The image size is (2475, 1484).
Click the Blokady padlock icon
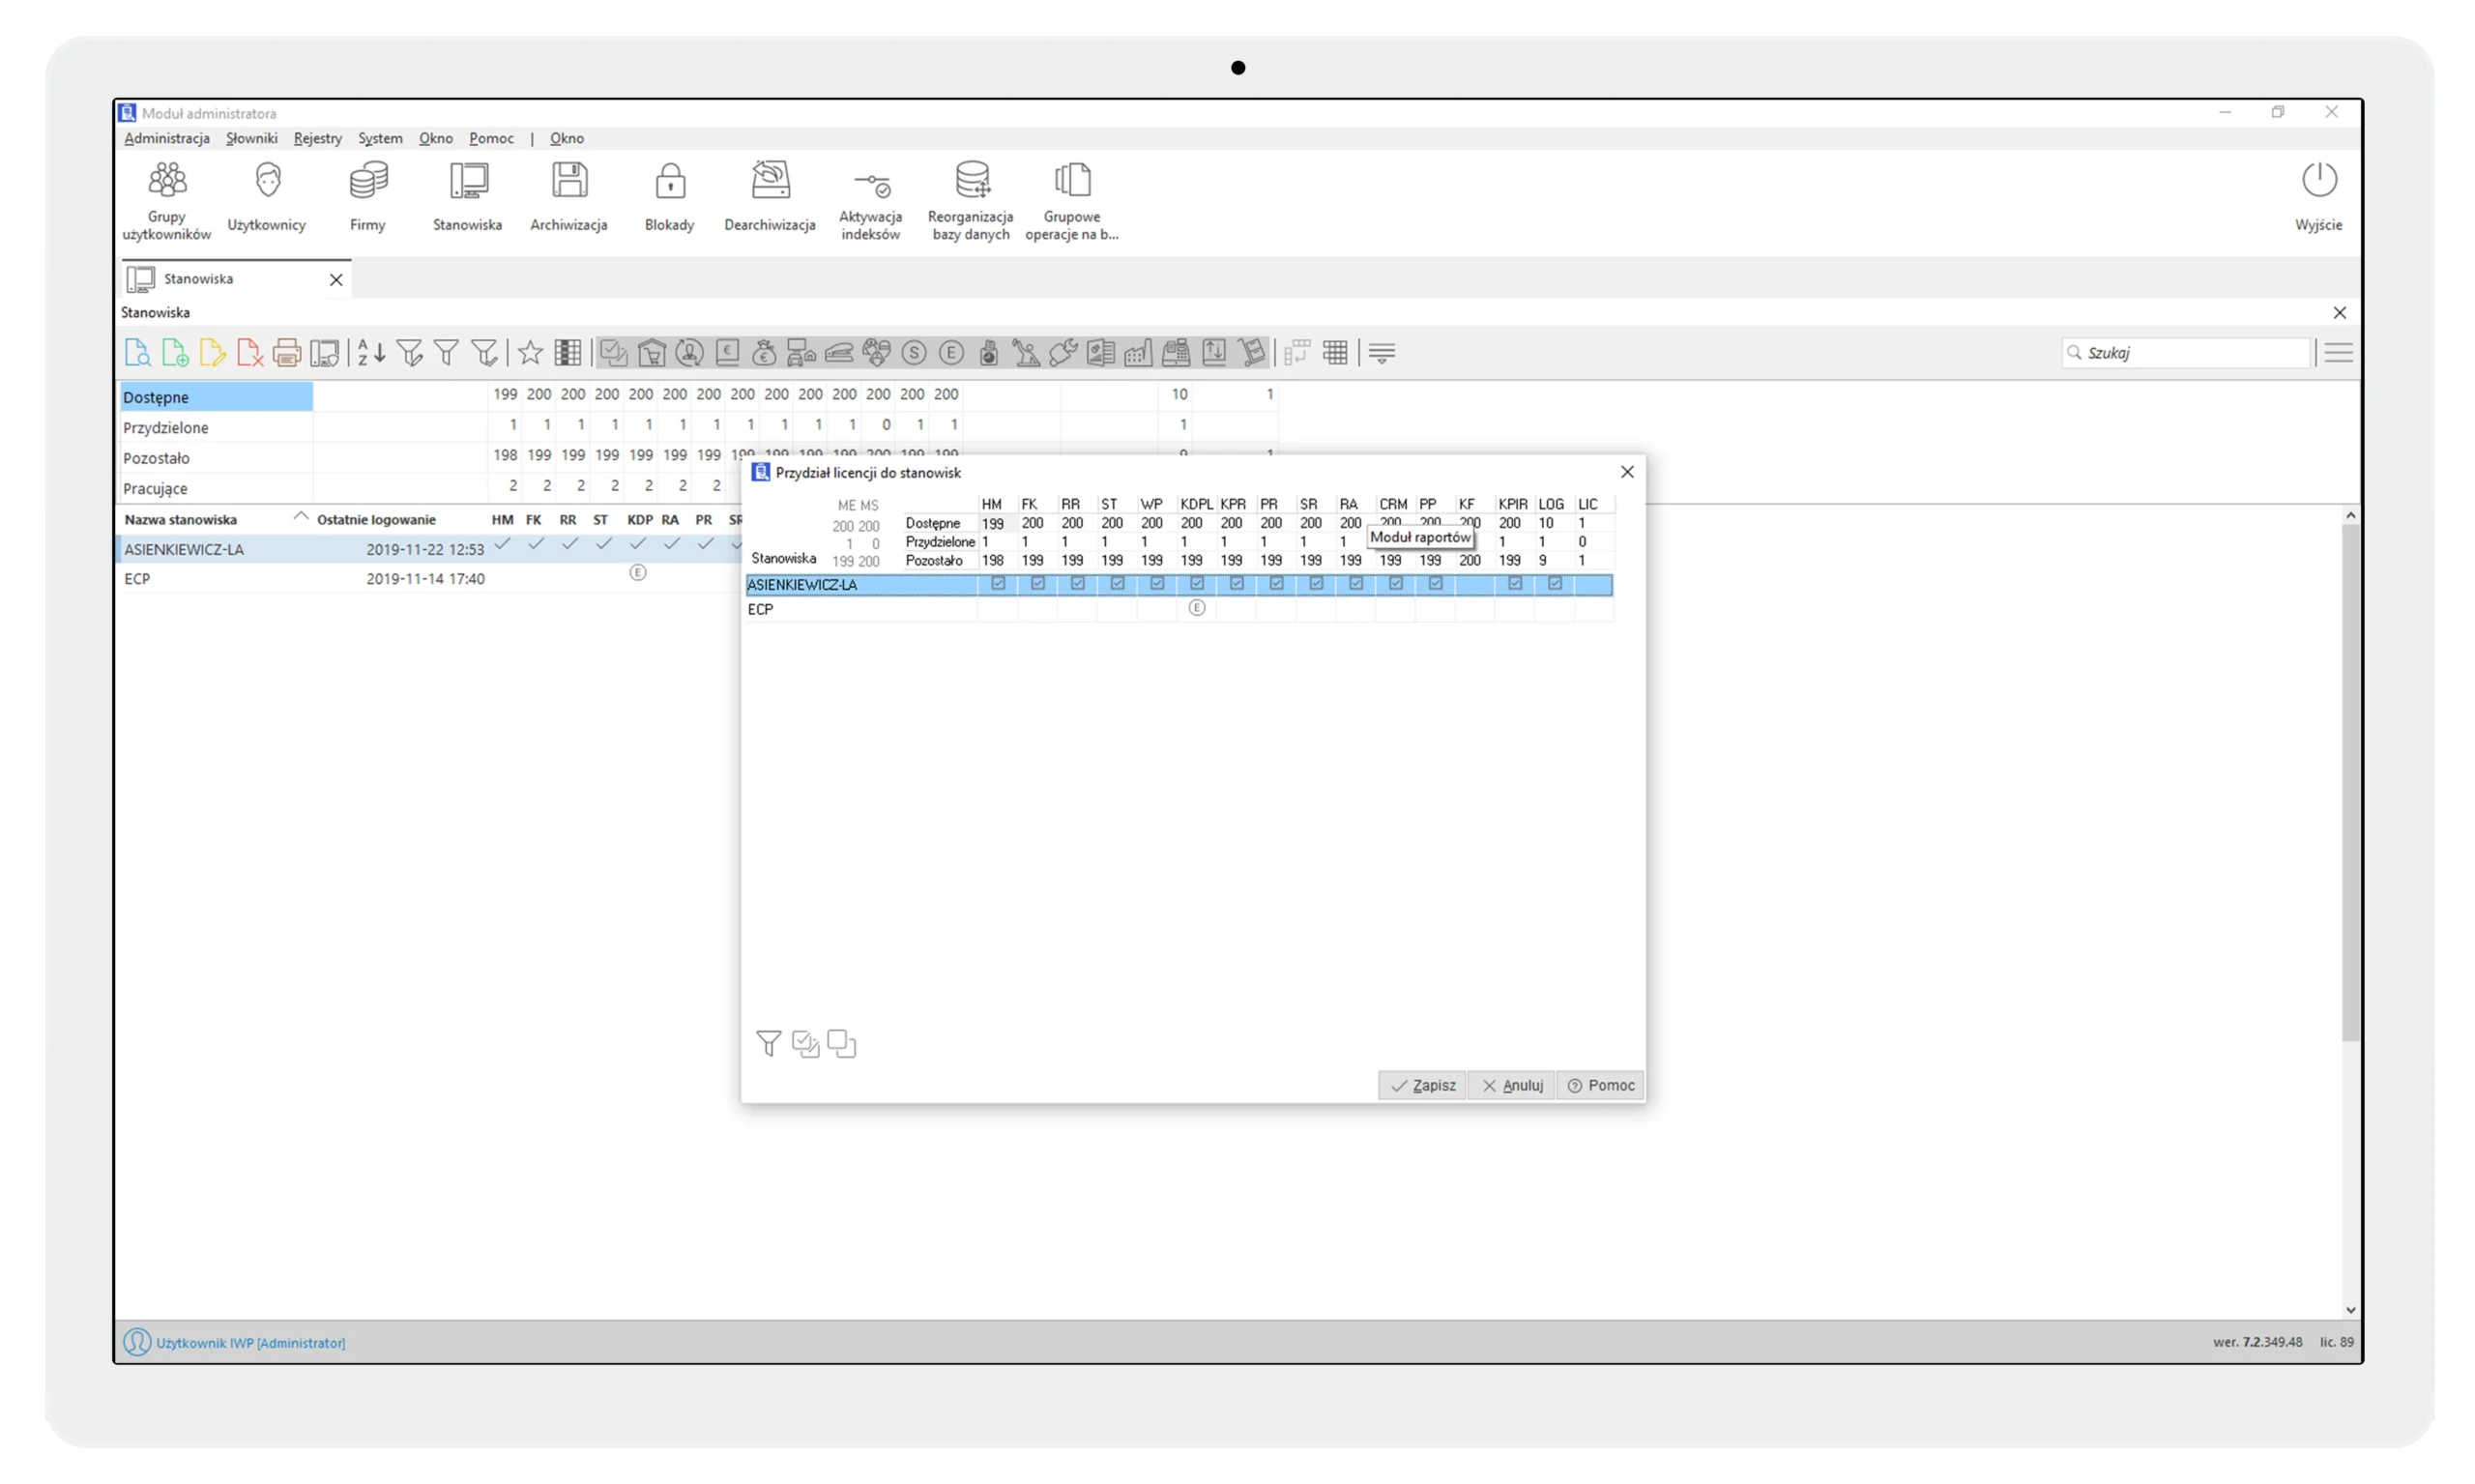[669, 182]
